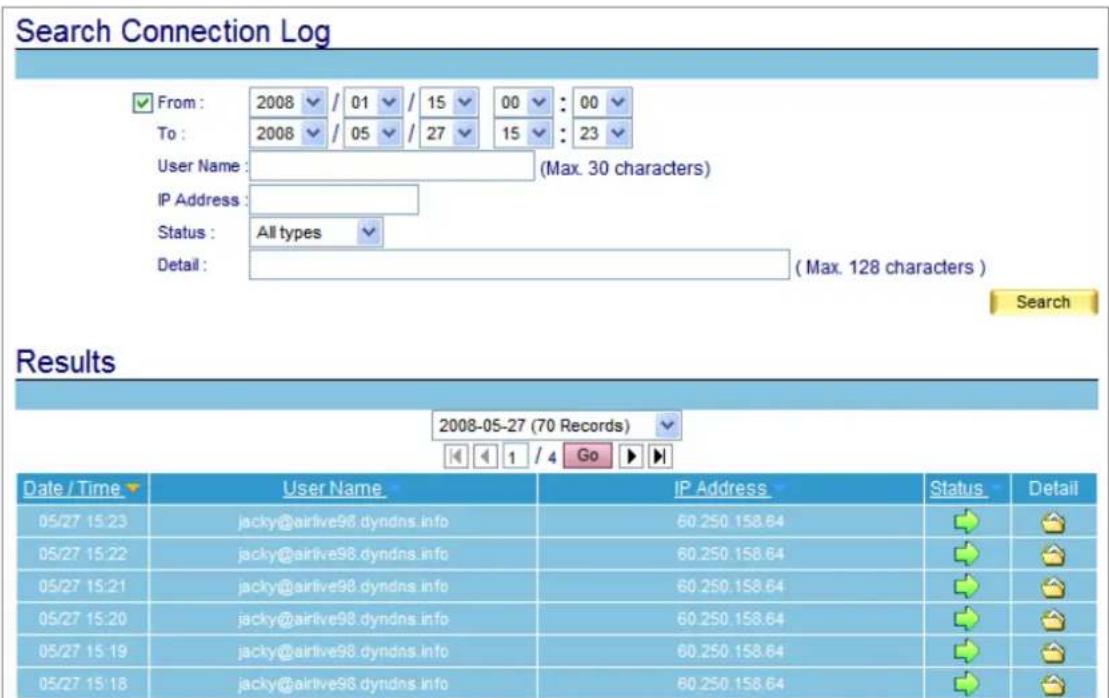
Task: Open the To day dropdown showing 27
Action: pyautogui.click(x=449, y=134)
